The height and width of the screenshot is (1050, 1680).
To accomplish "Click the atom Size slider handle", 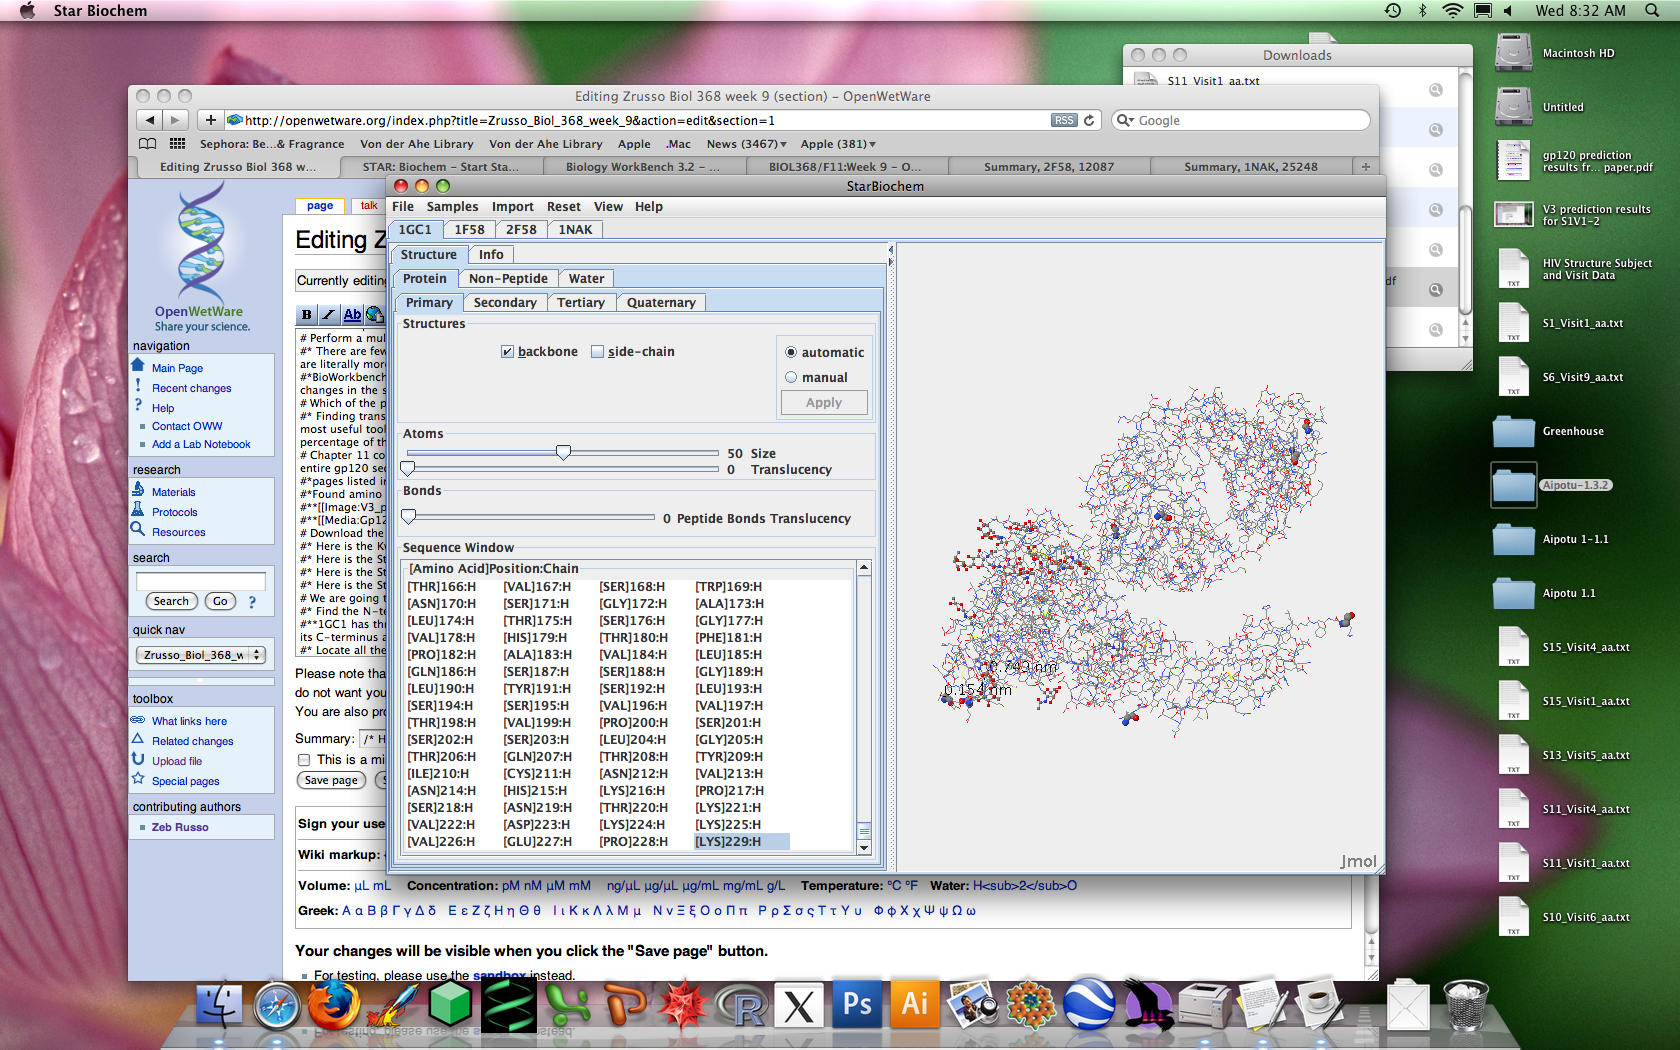I will (563, 453).
